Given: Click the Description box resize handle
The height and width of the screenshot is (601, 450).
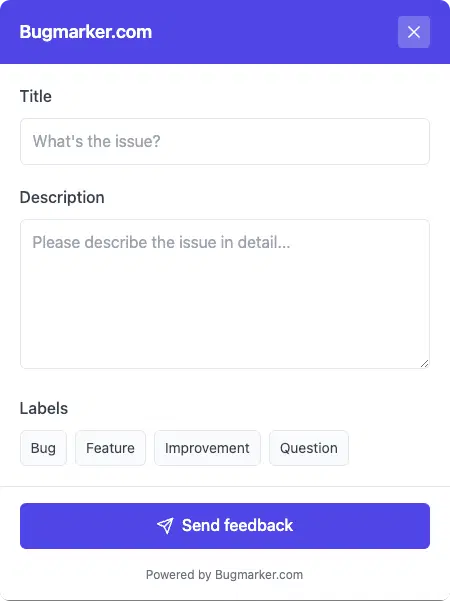Looking at the screenshot, I should point(424,364).
